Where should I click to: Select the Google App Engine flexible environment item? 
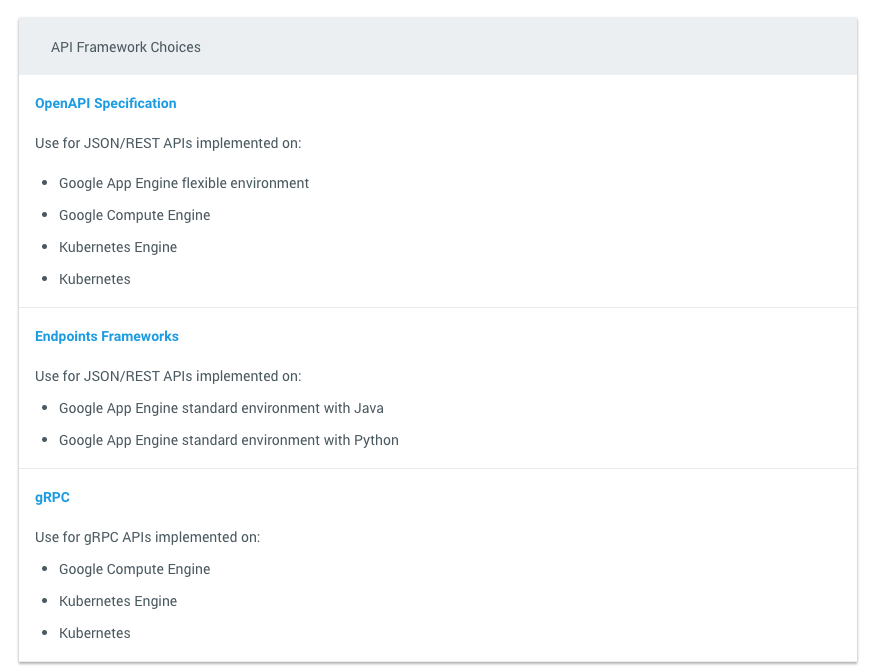[x=184, y=183]
